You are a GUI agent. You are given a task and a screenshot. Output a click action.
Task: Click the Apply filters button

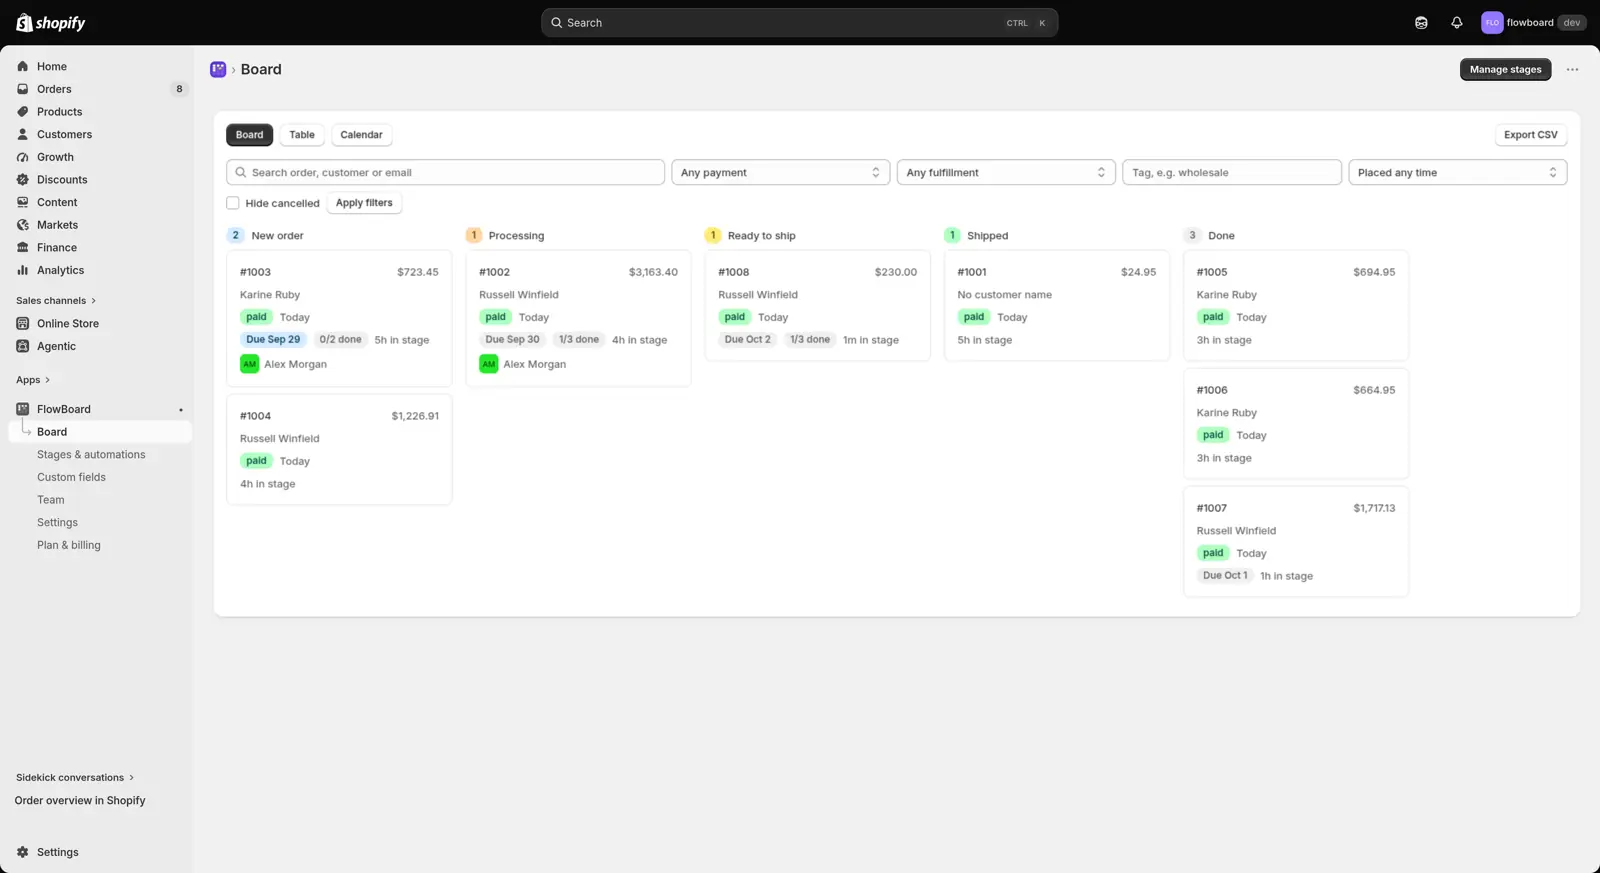[x=364, y=203]
